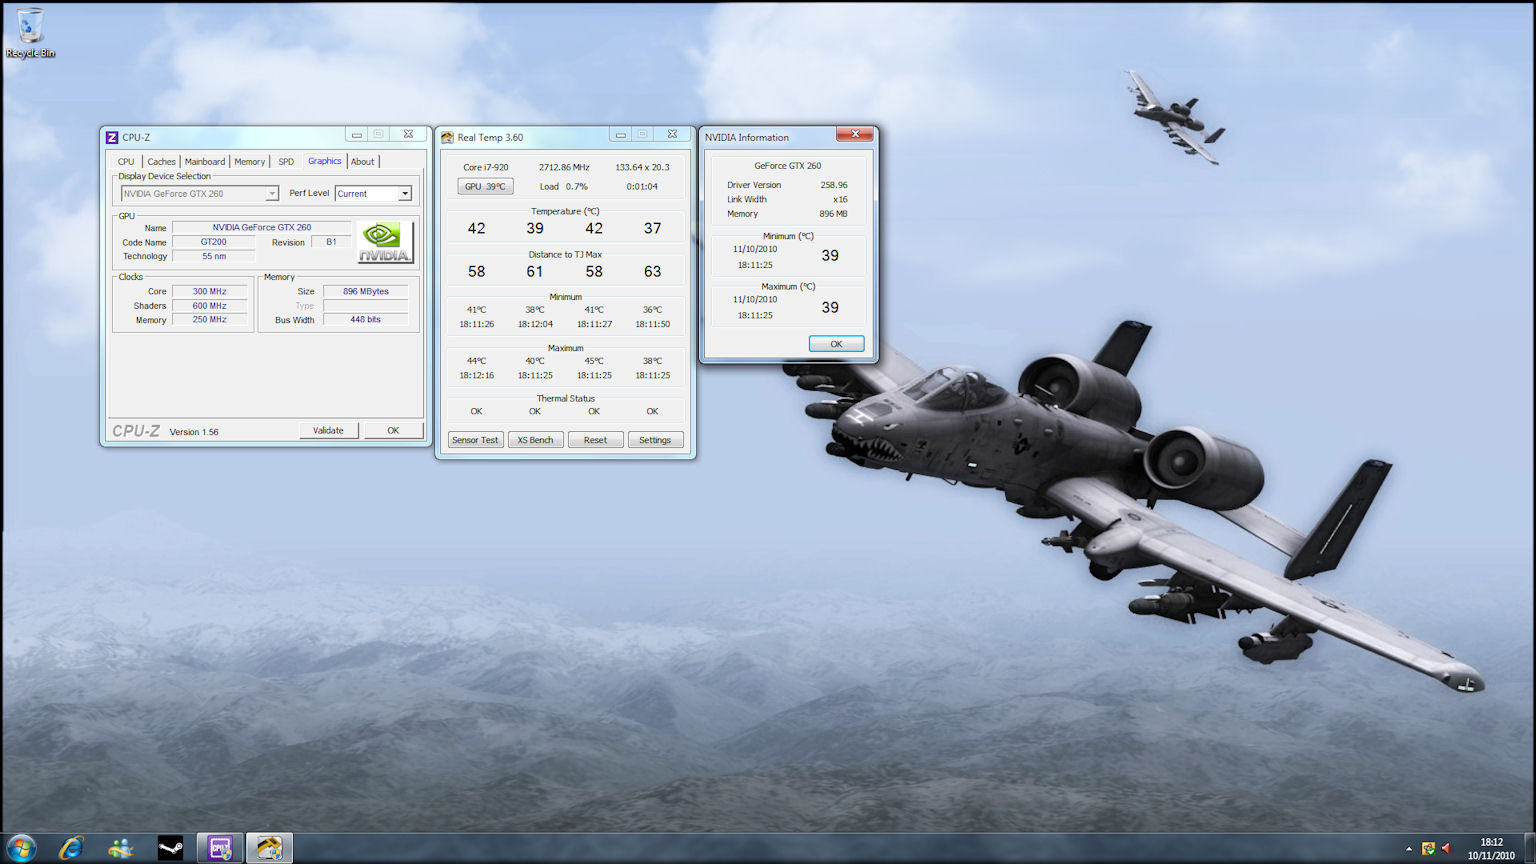
Task: Click the CPU-Z Version 1.56 text
Action: 194,432
